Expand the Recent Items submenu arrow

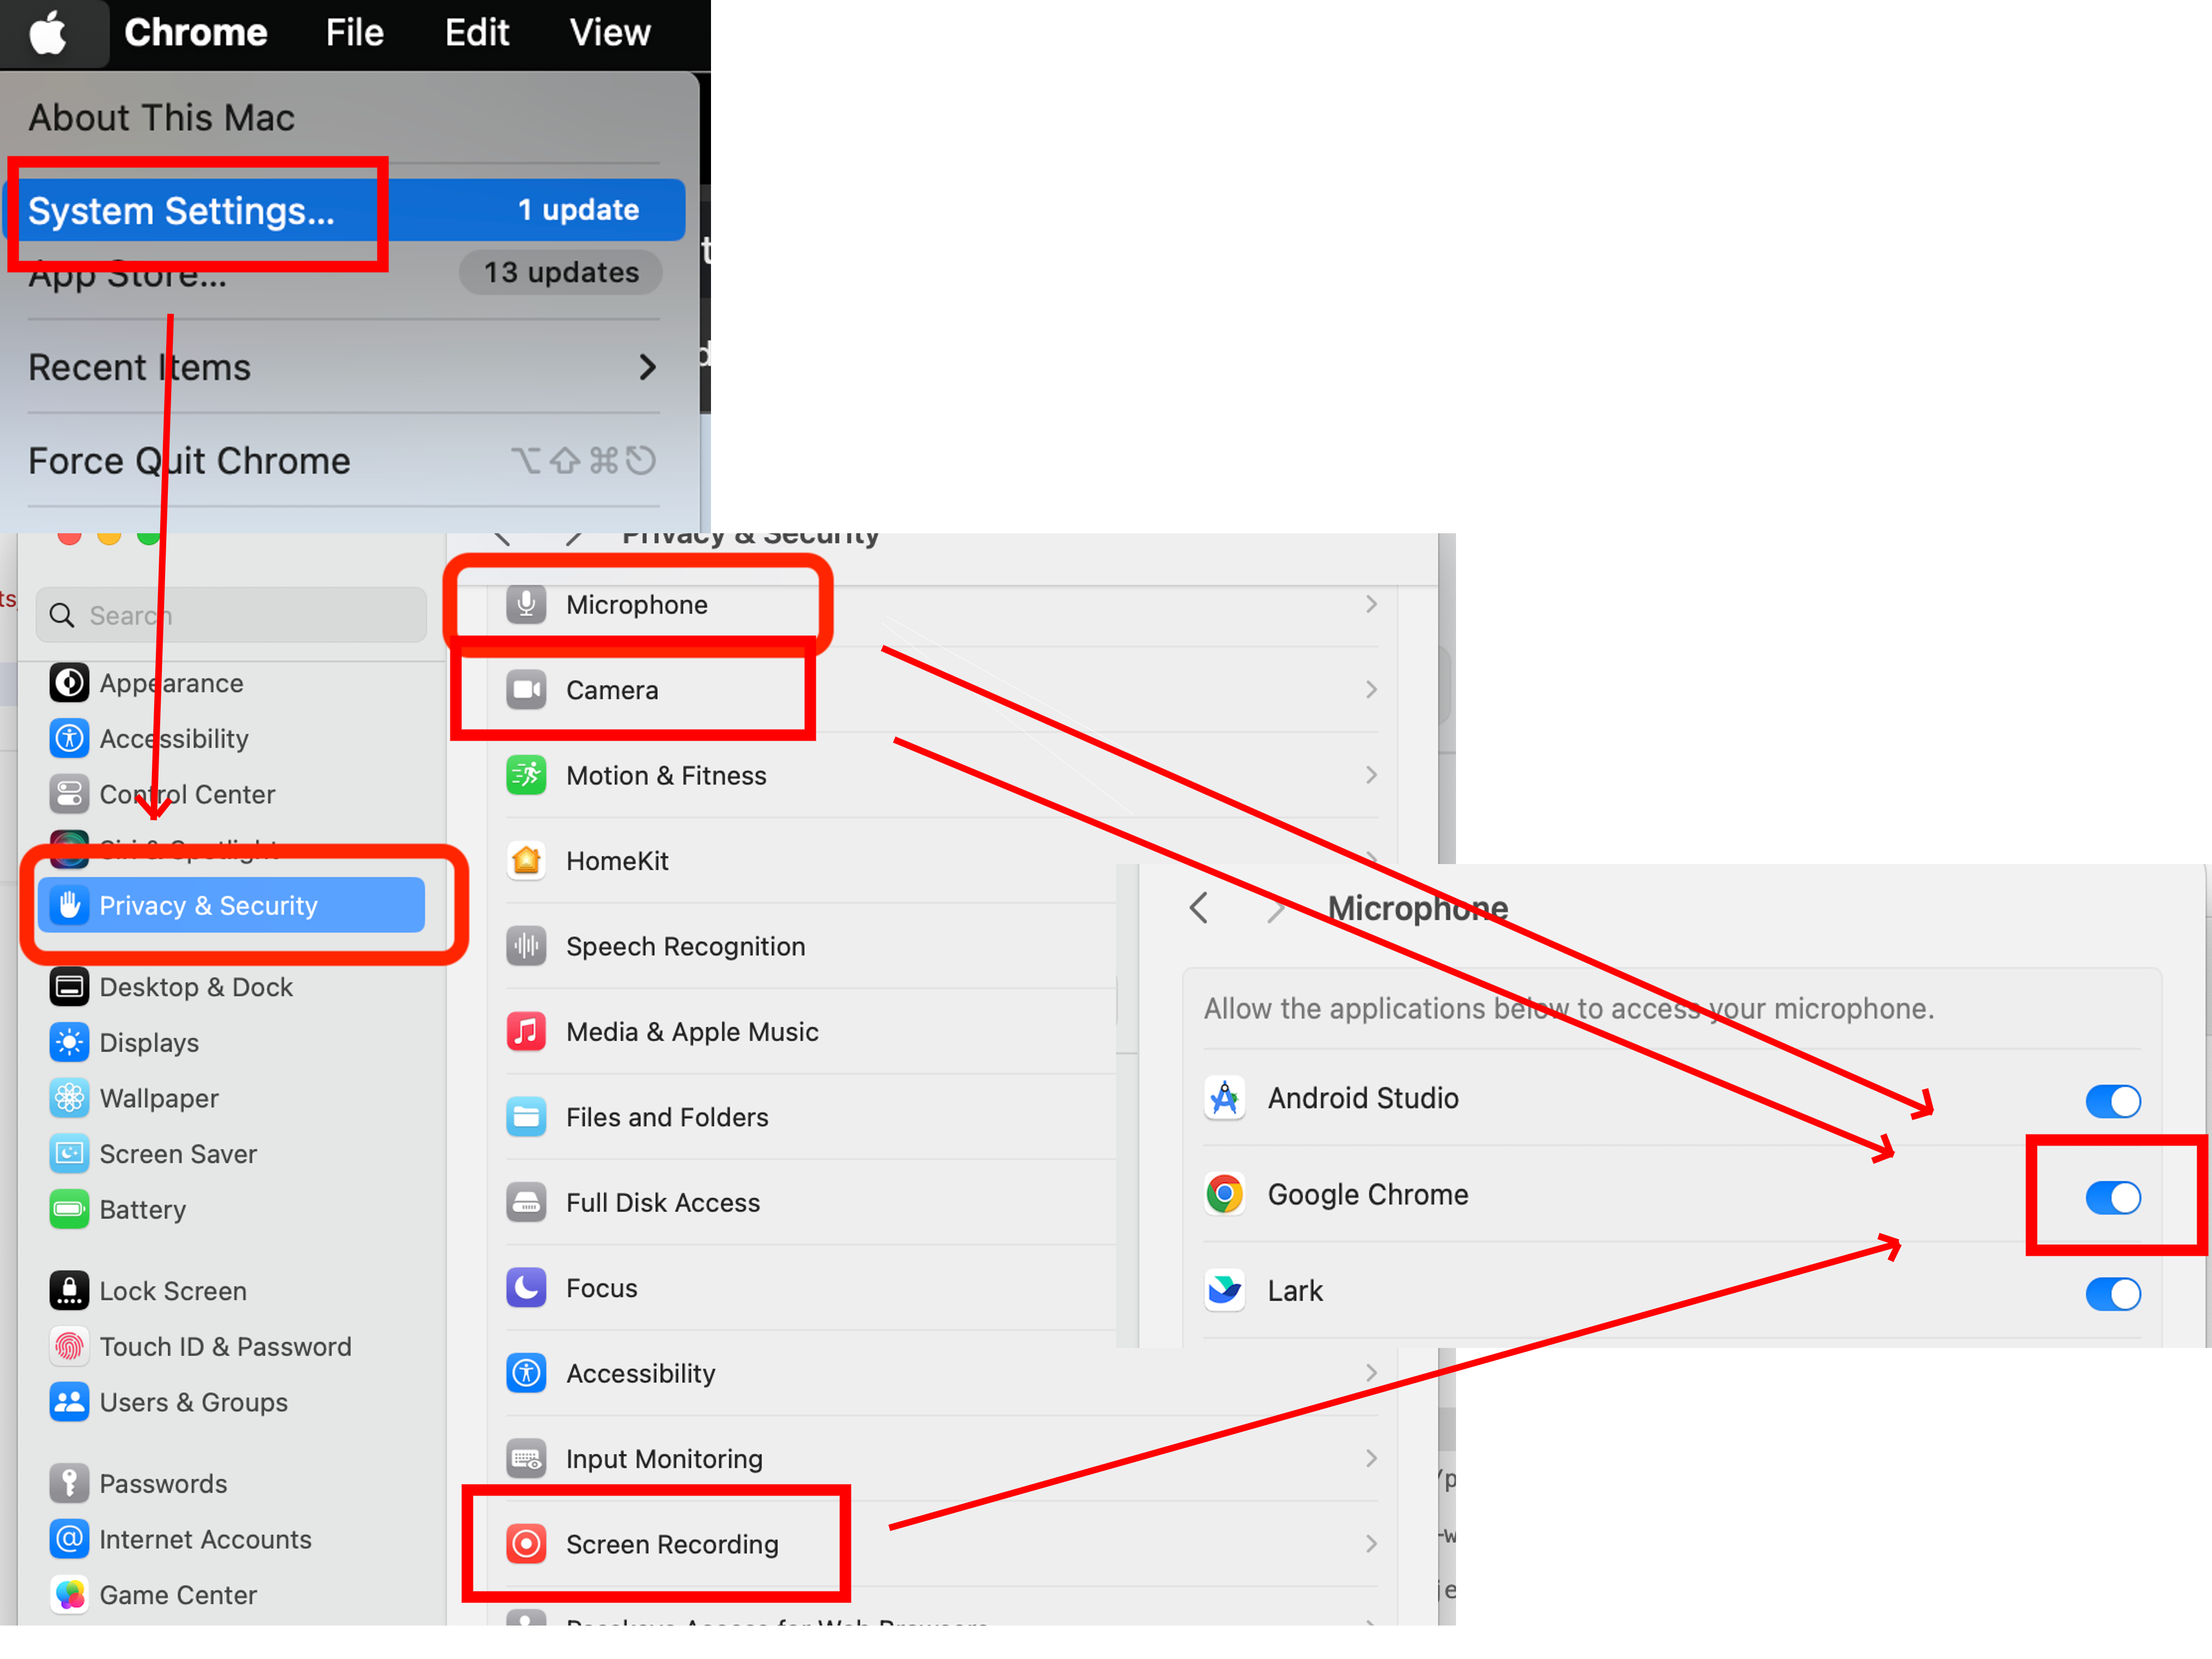point(647,367)
